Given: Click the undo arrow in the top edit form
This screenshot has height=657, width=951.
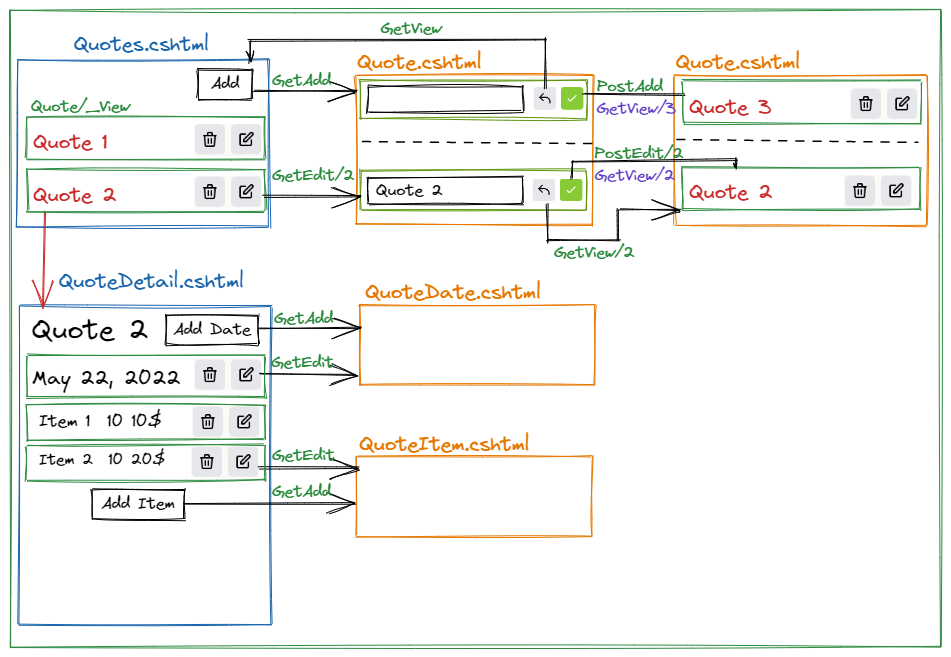Looking at the screenshot, I should coord(545,99).
